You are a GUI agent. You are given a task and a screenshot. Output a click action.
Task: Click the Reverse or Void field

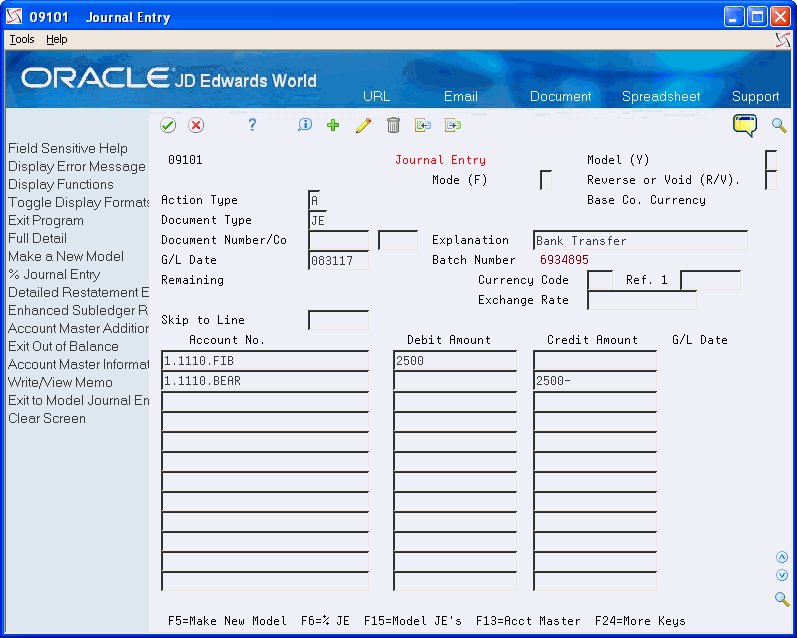point(771,180)
